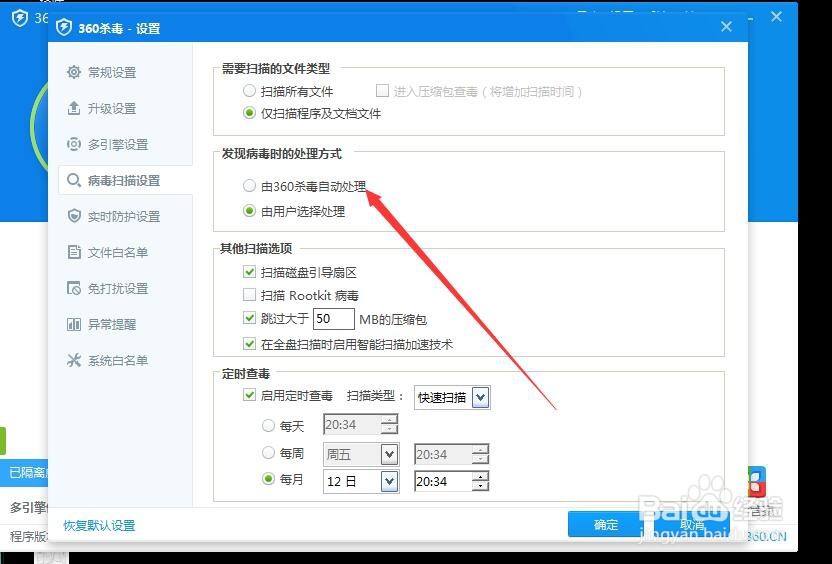This screenshot has height=564, width=832.
Task: Select 由用户选择处理 radio option
Action: click(x=249, y=211)
